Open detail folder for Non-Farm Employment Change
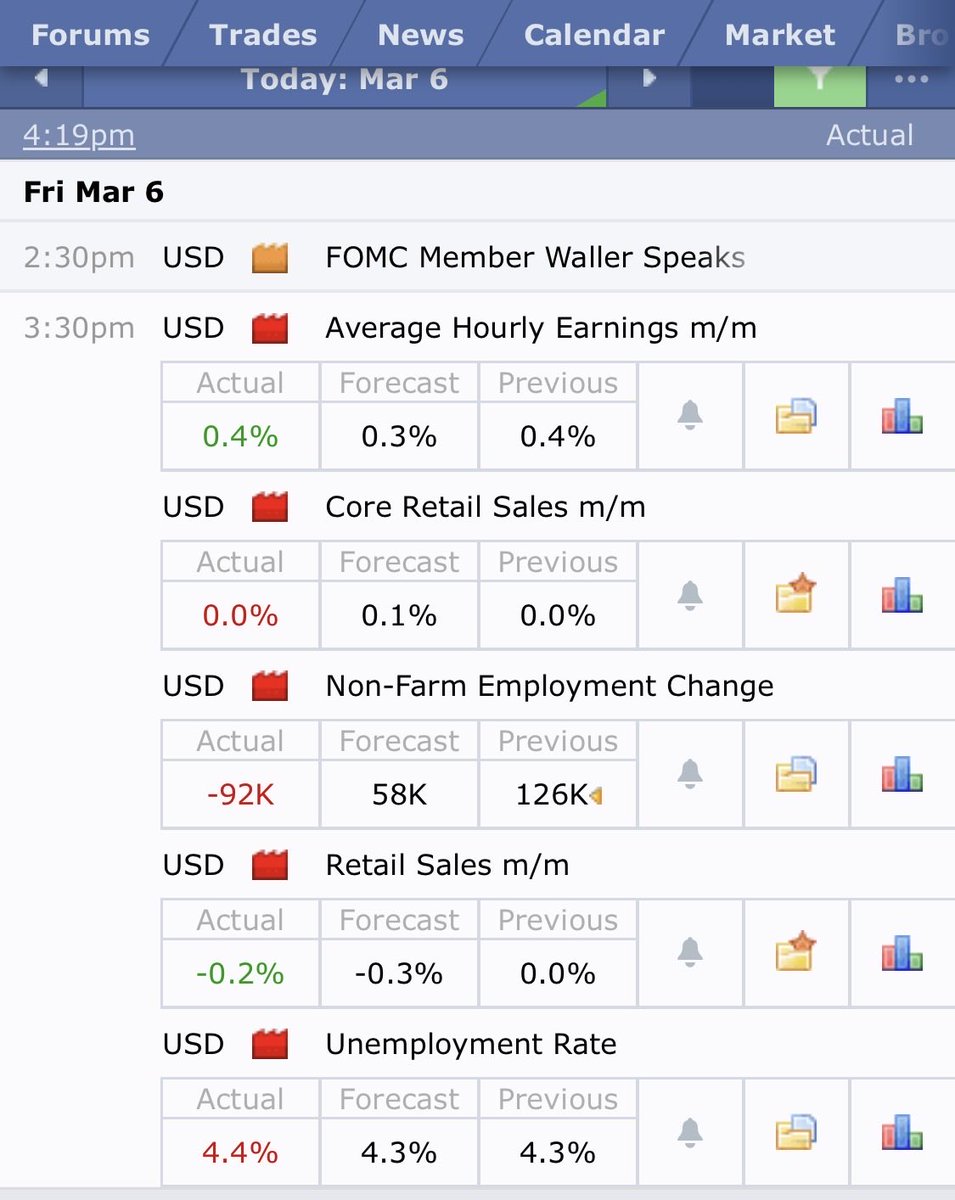The height and width of the screenshot is (1200, 955). click(x=796, y=774)
